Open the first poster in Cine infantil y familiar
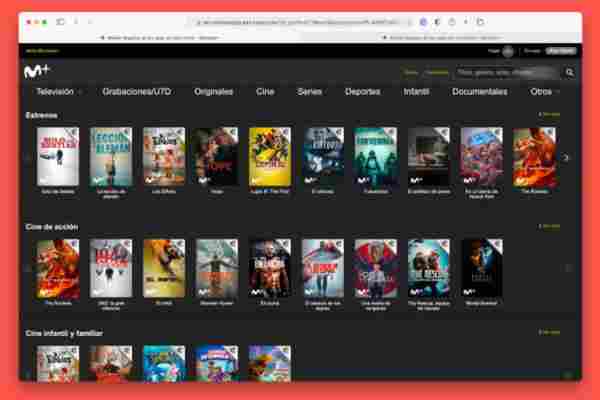This screenshot has width=600, height=400. [58, 364]
